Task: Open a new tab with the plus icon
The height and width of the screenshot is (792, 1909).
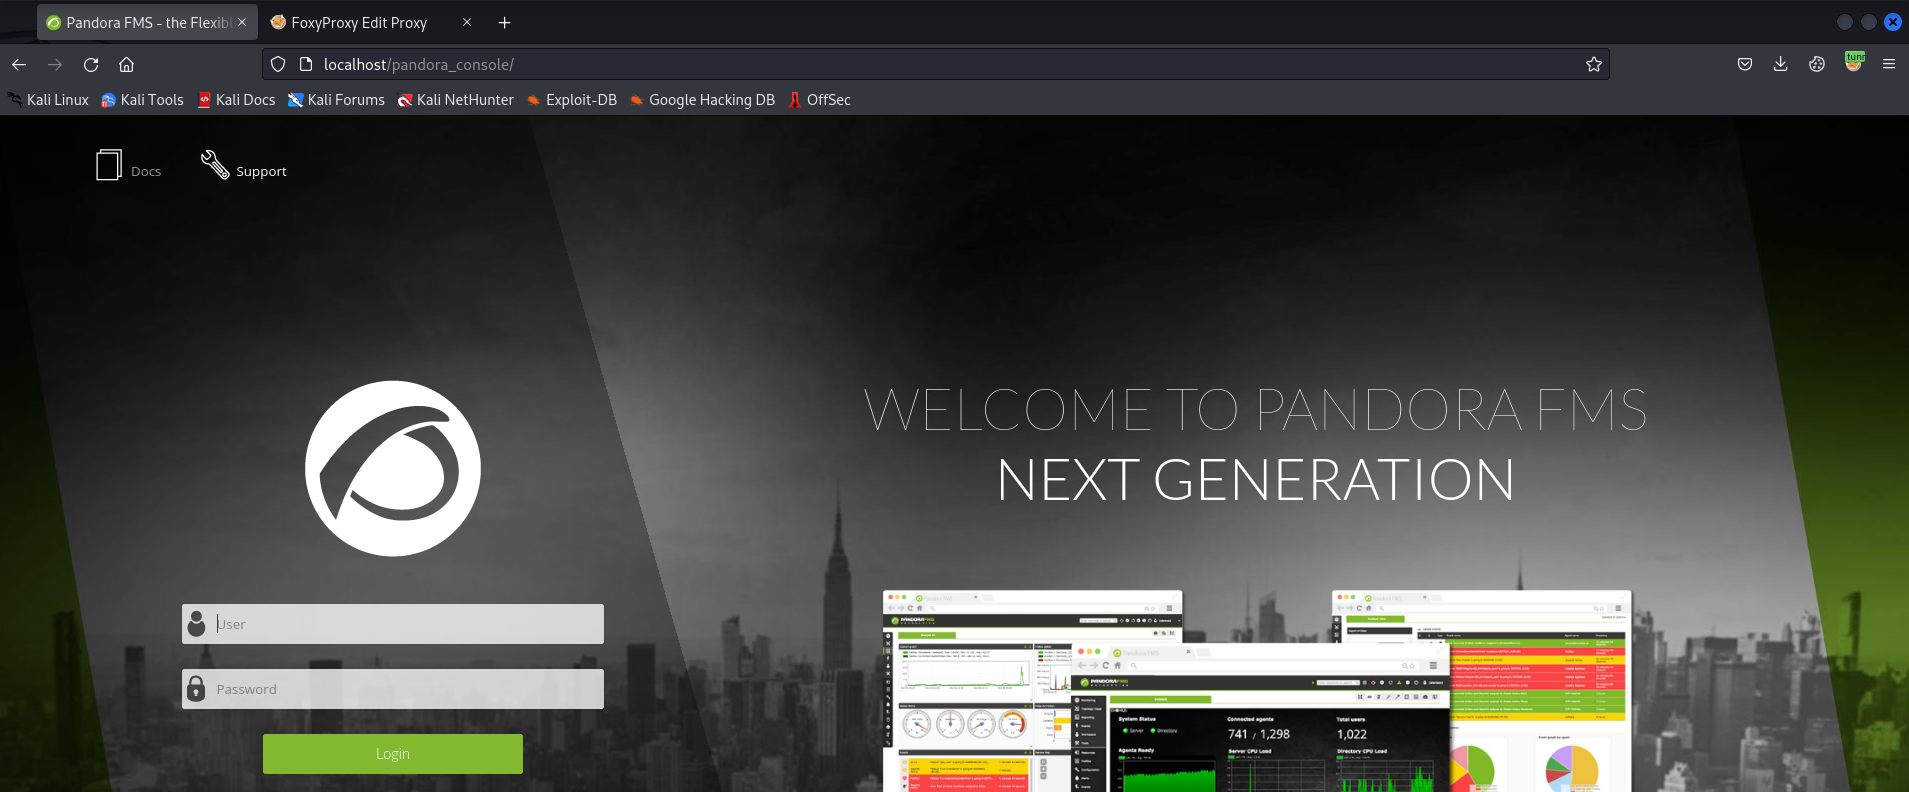Action: 505,22
